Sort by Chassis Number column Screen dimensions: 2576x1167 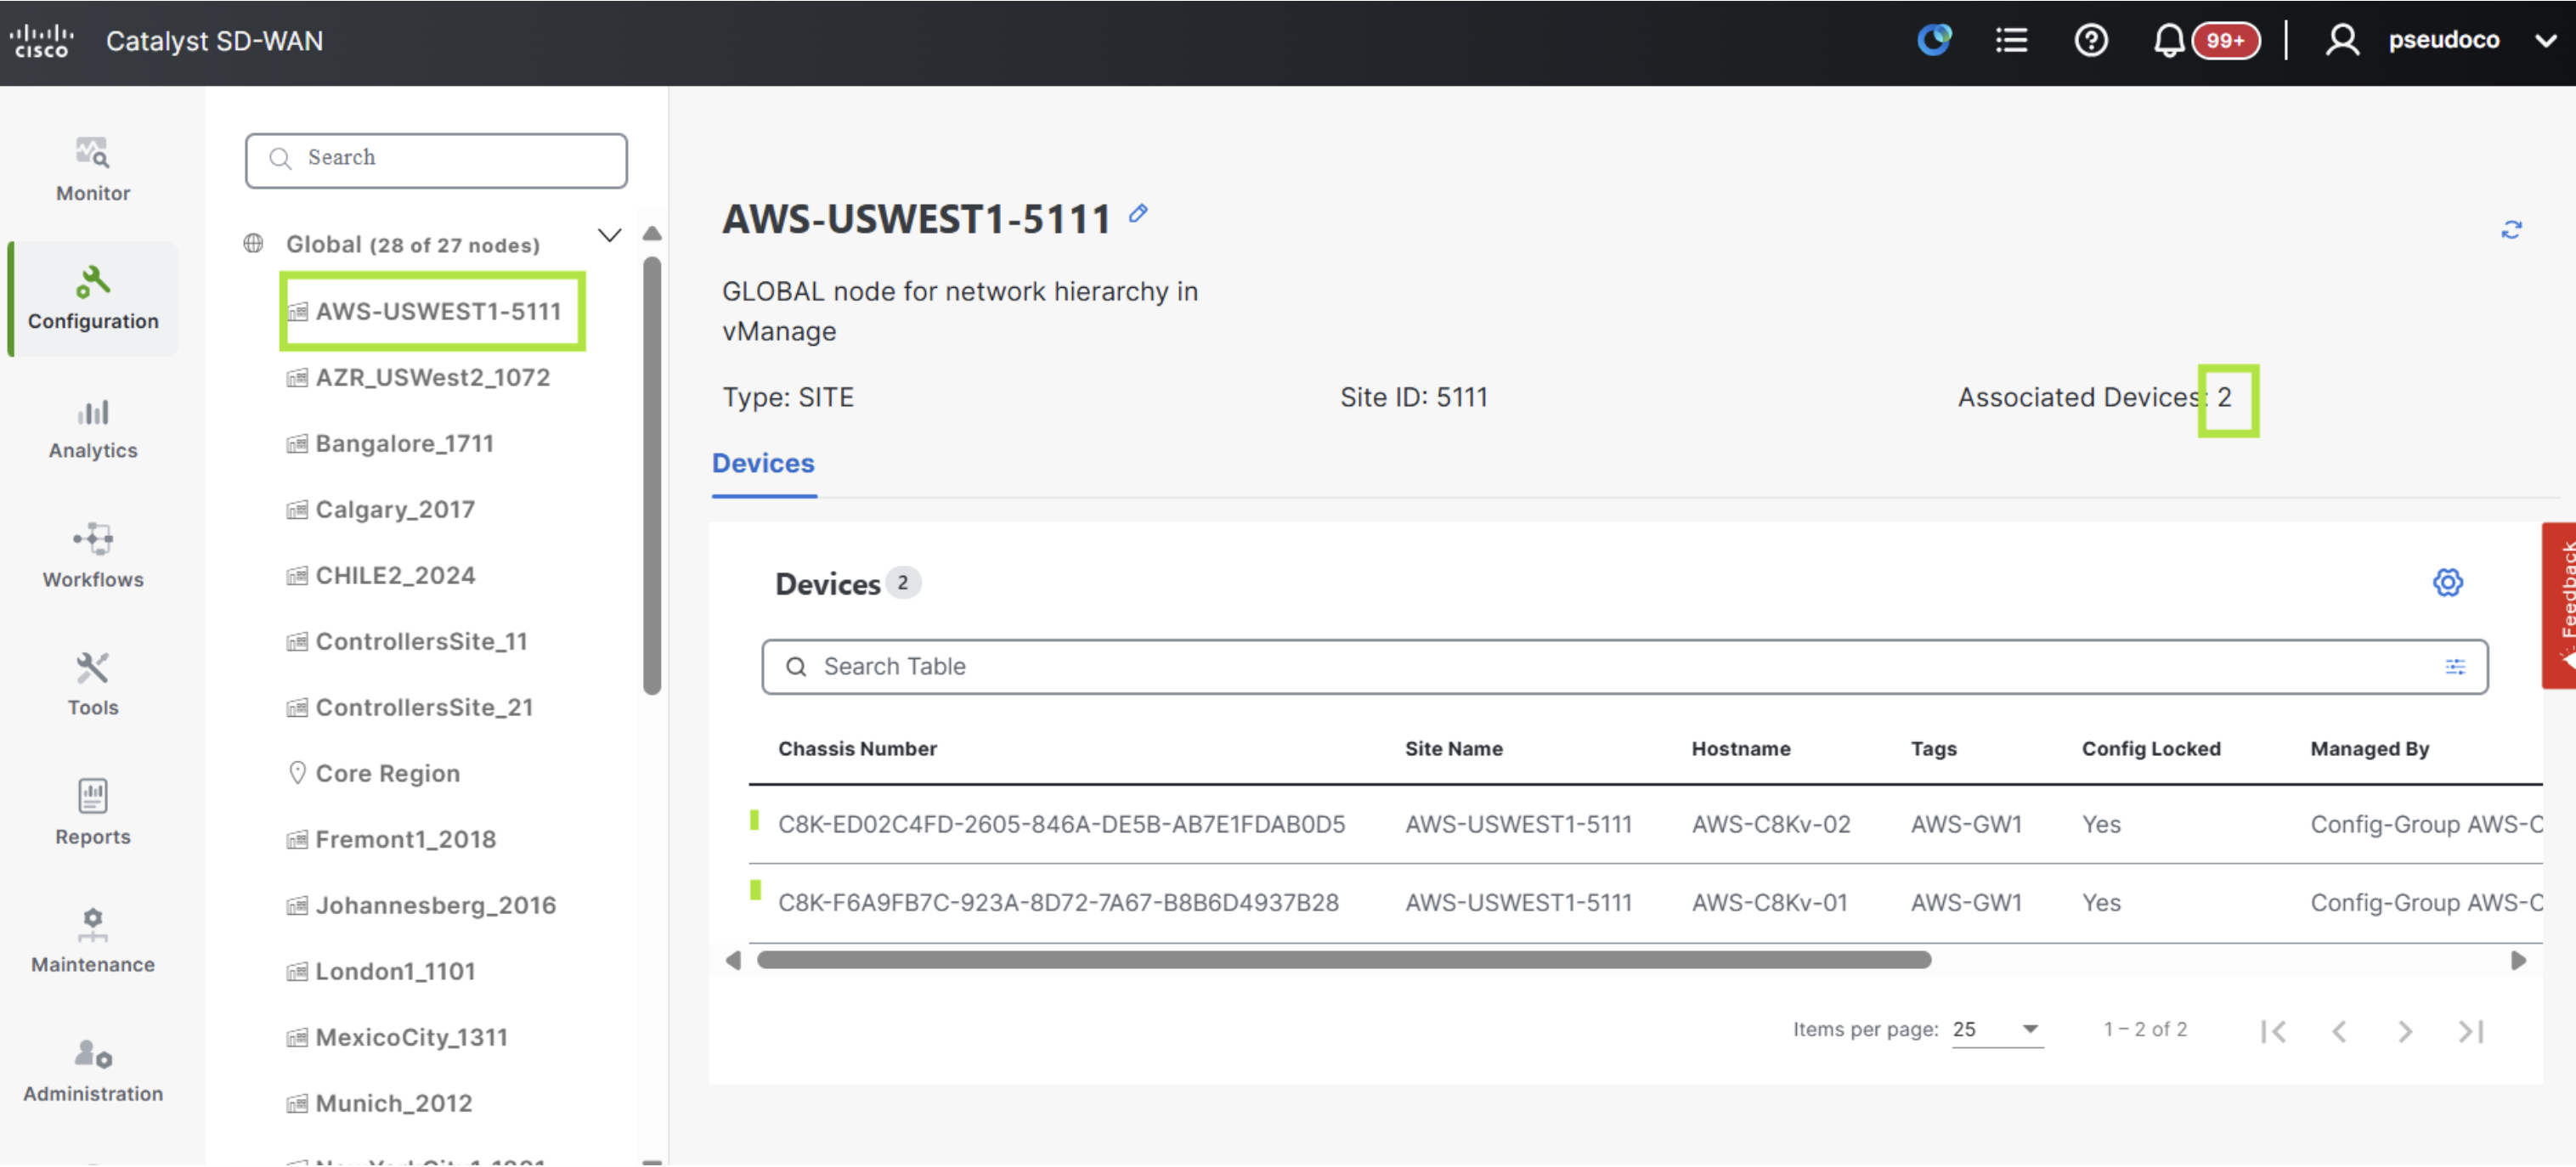click(857, 749)
